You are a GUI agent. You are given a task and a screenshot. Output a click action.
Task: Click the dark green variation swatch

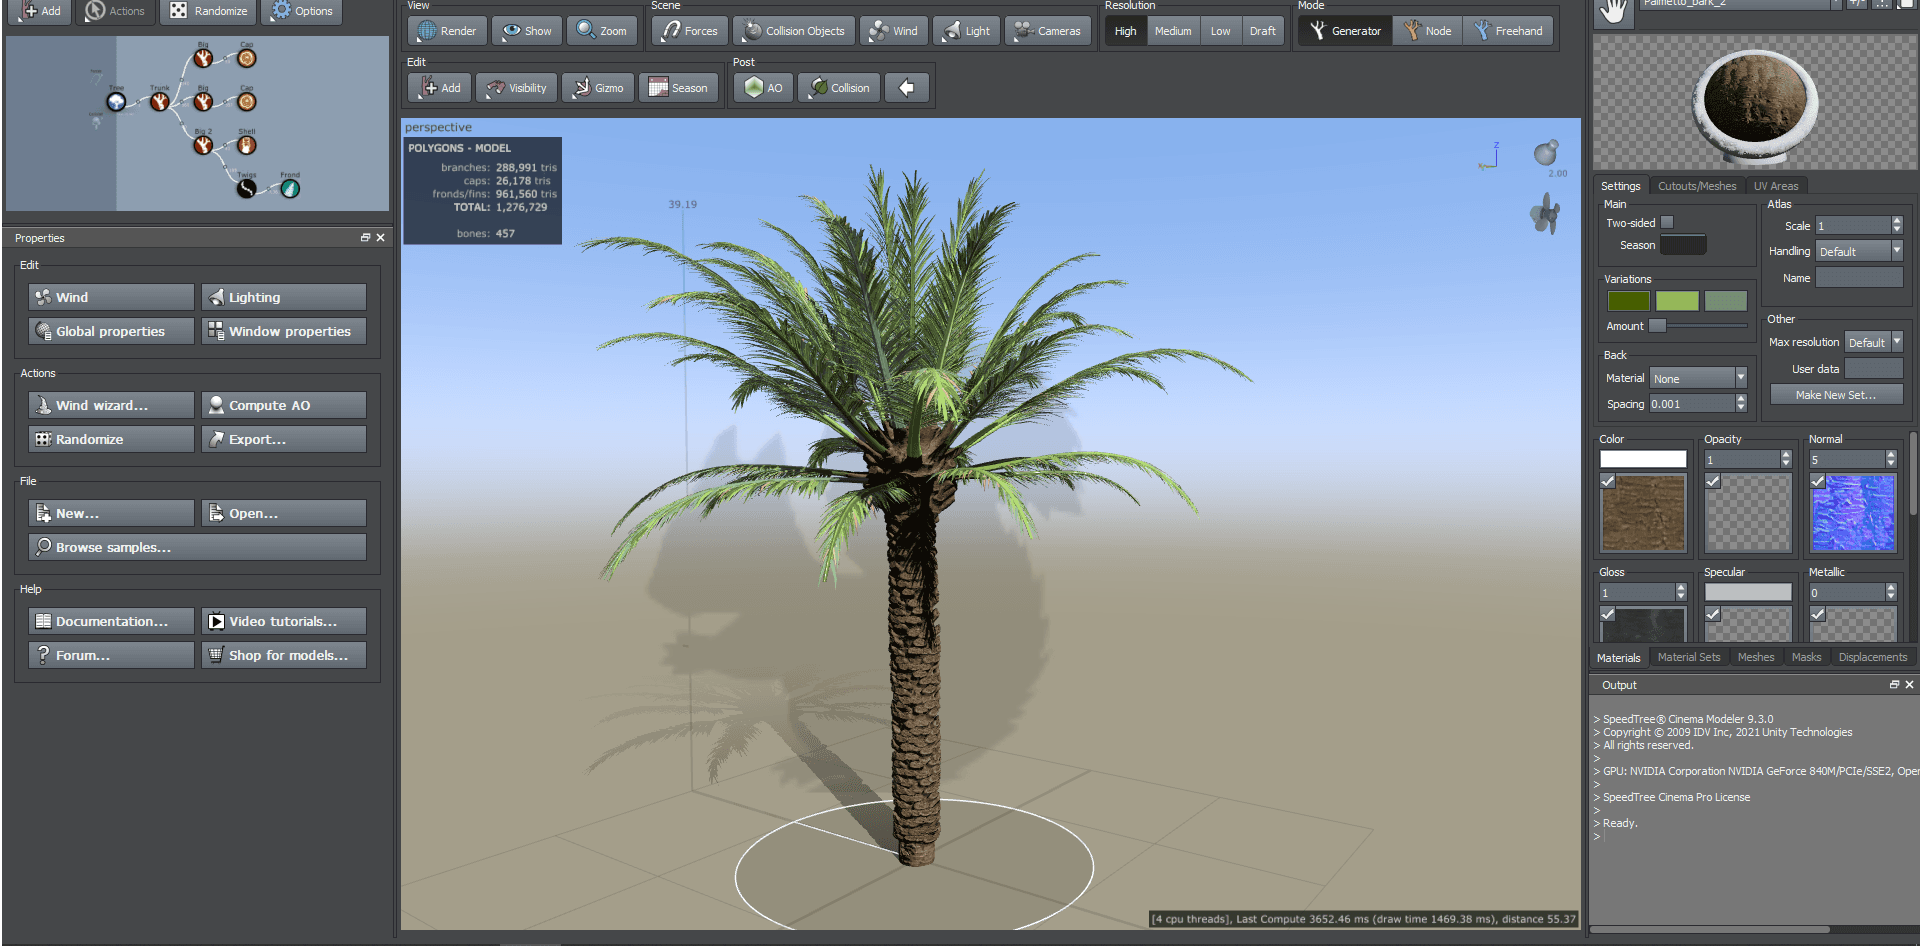point(1629,301)
